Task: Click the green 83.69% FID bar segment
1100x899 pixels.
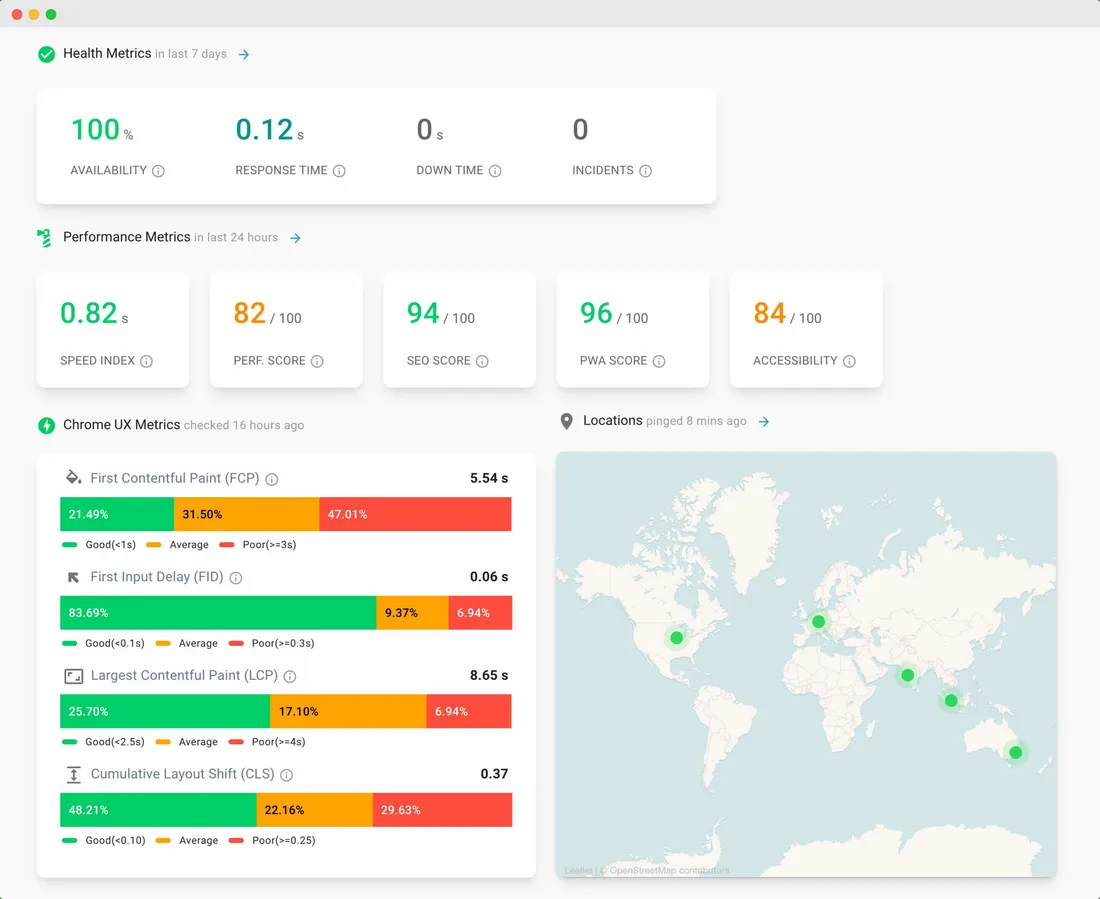Action: click(x=218, y=613)
